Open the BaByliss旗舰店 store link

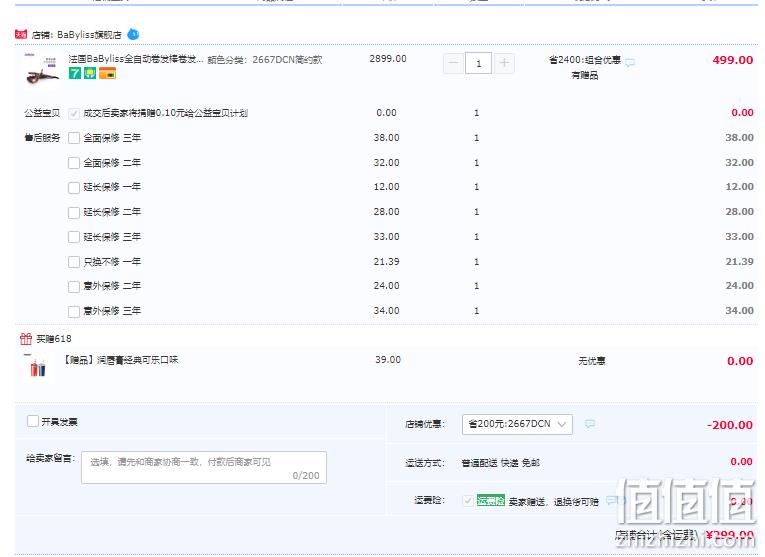point(89,35)
